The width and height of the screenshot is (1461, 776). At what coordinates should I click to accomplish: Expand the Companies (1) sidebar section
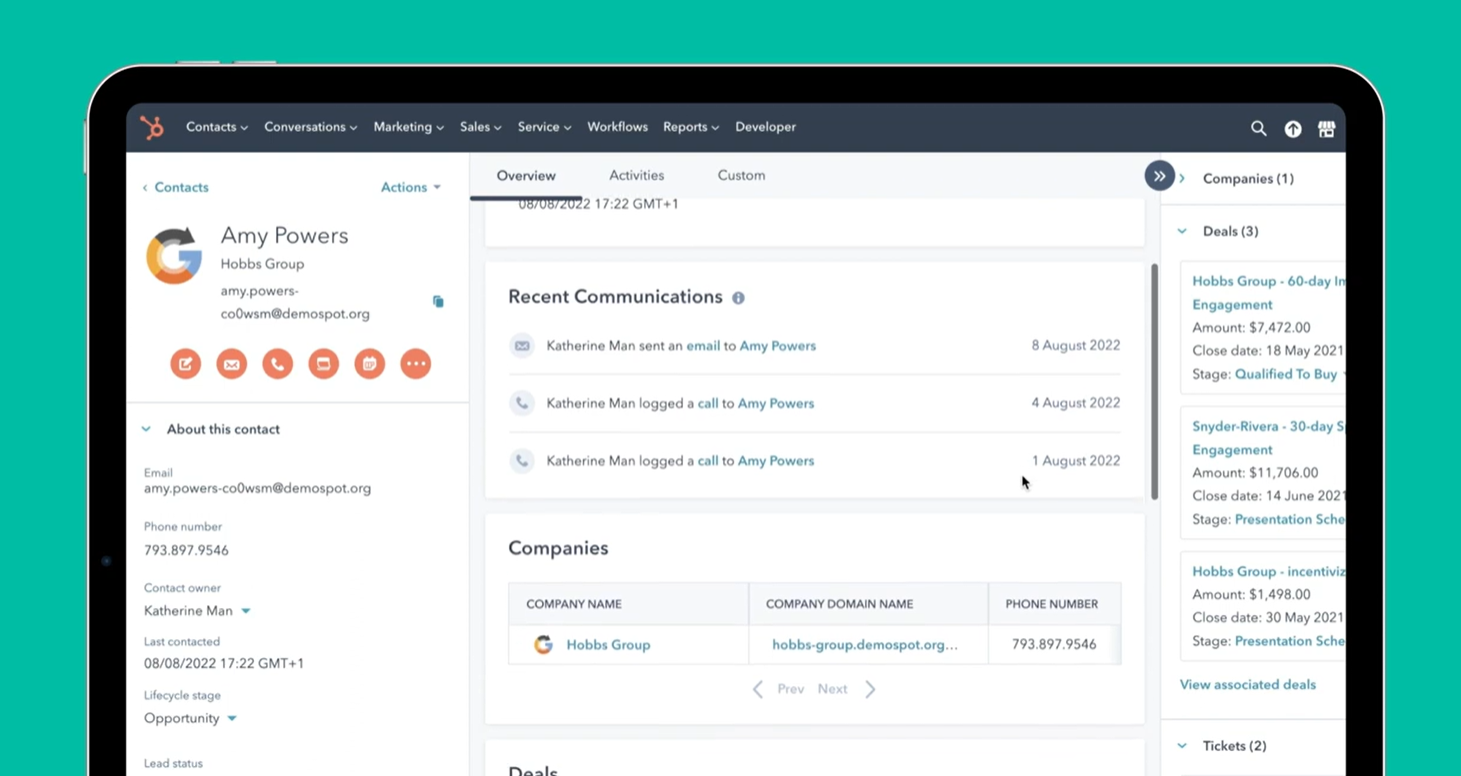[1182, 179]
